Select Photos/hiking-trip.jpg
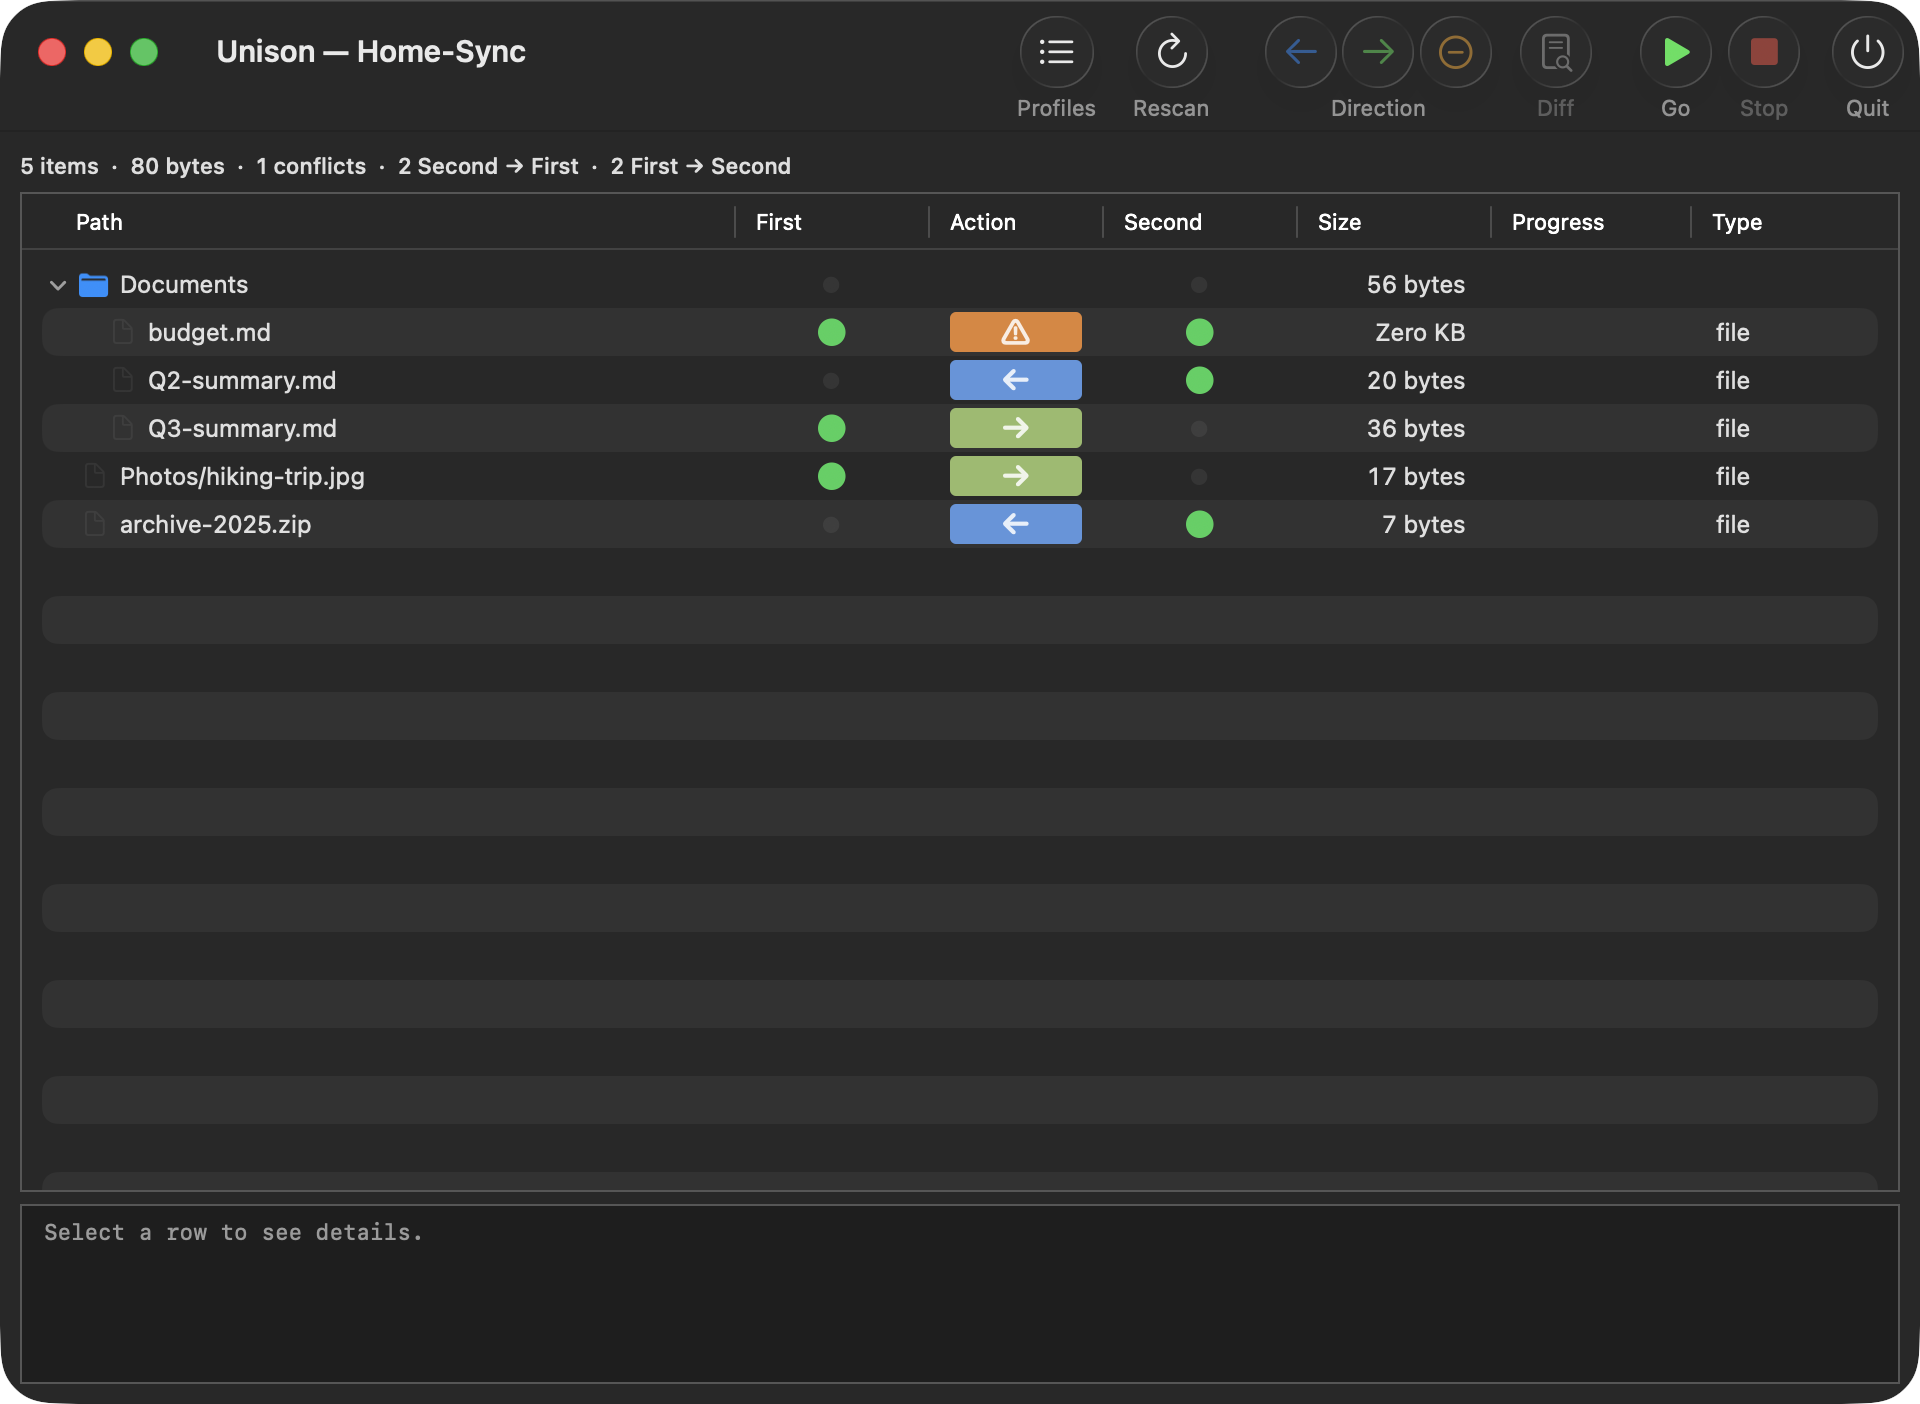 (242, 476)
